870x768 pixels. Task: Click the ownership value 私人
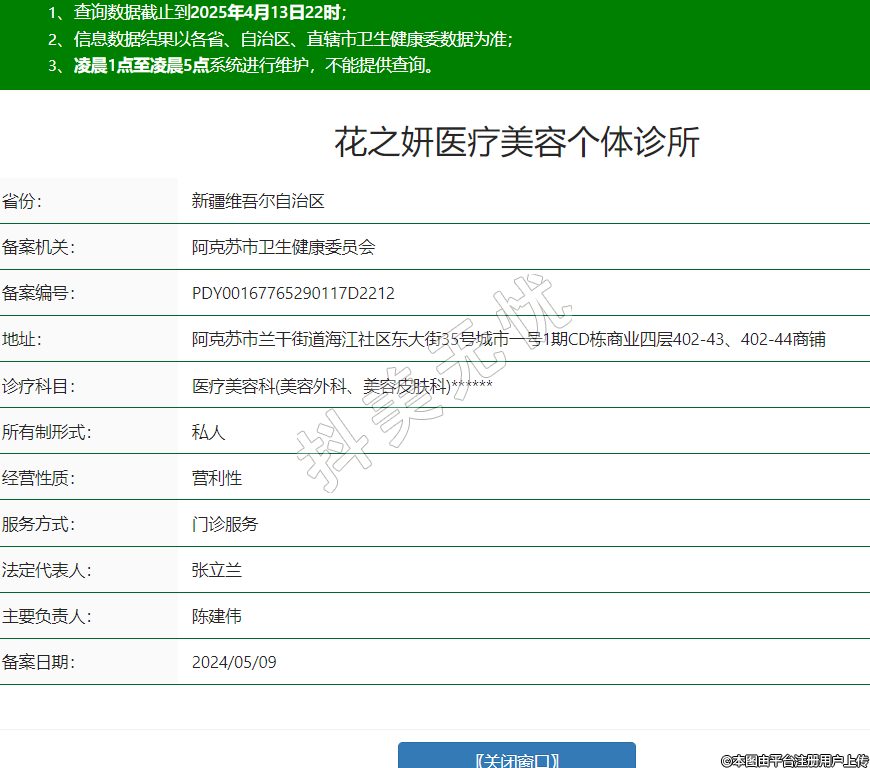[208, 432]
